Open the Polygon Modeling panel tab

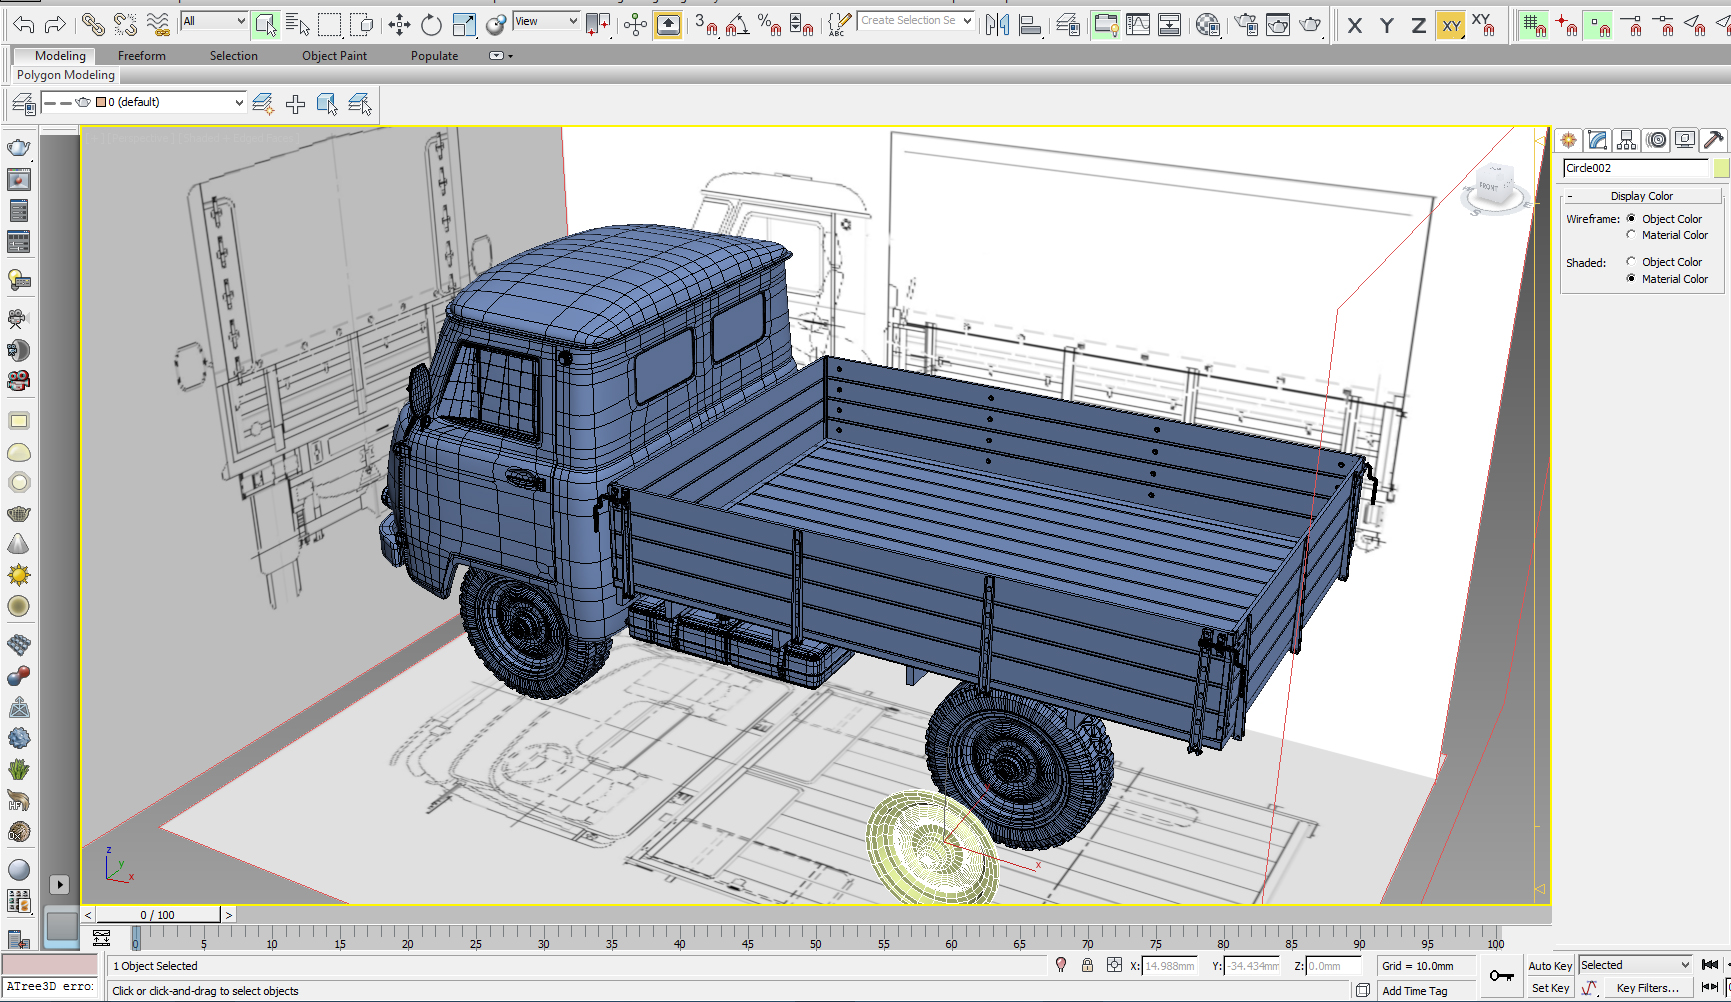tap(66, 75)
